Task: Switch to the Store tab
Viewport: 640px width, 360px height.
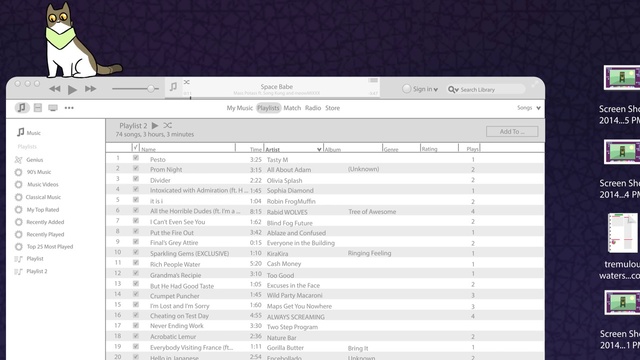Action: pyautogui.click(x=333, y=108)
